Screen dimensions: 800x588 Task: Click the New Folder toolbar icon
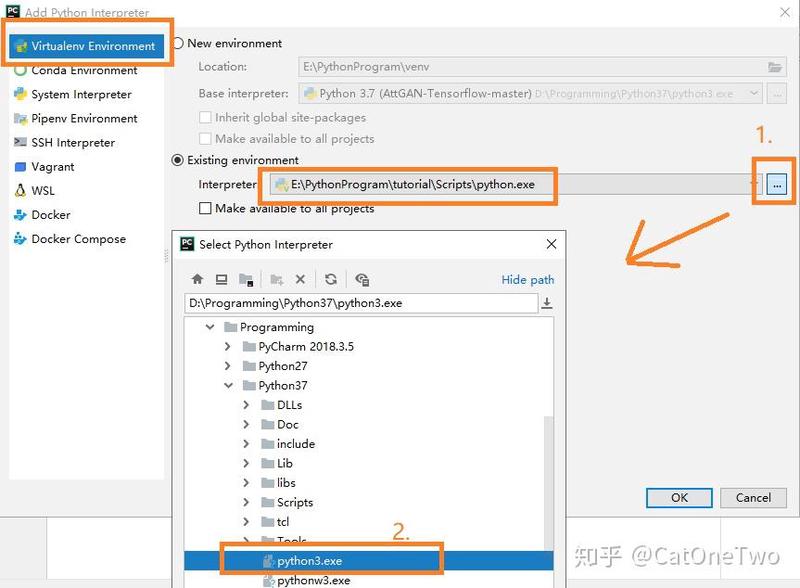[x=277, y=279]
